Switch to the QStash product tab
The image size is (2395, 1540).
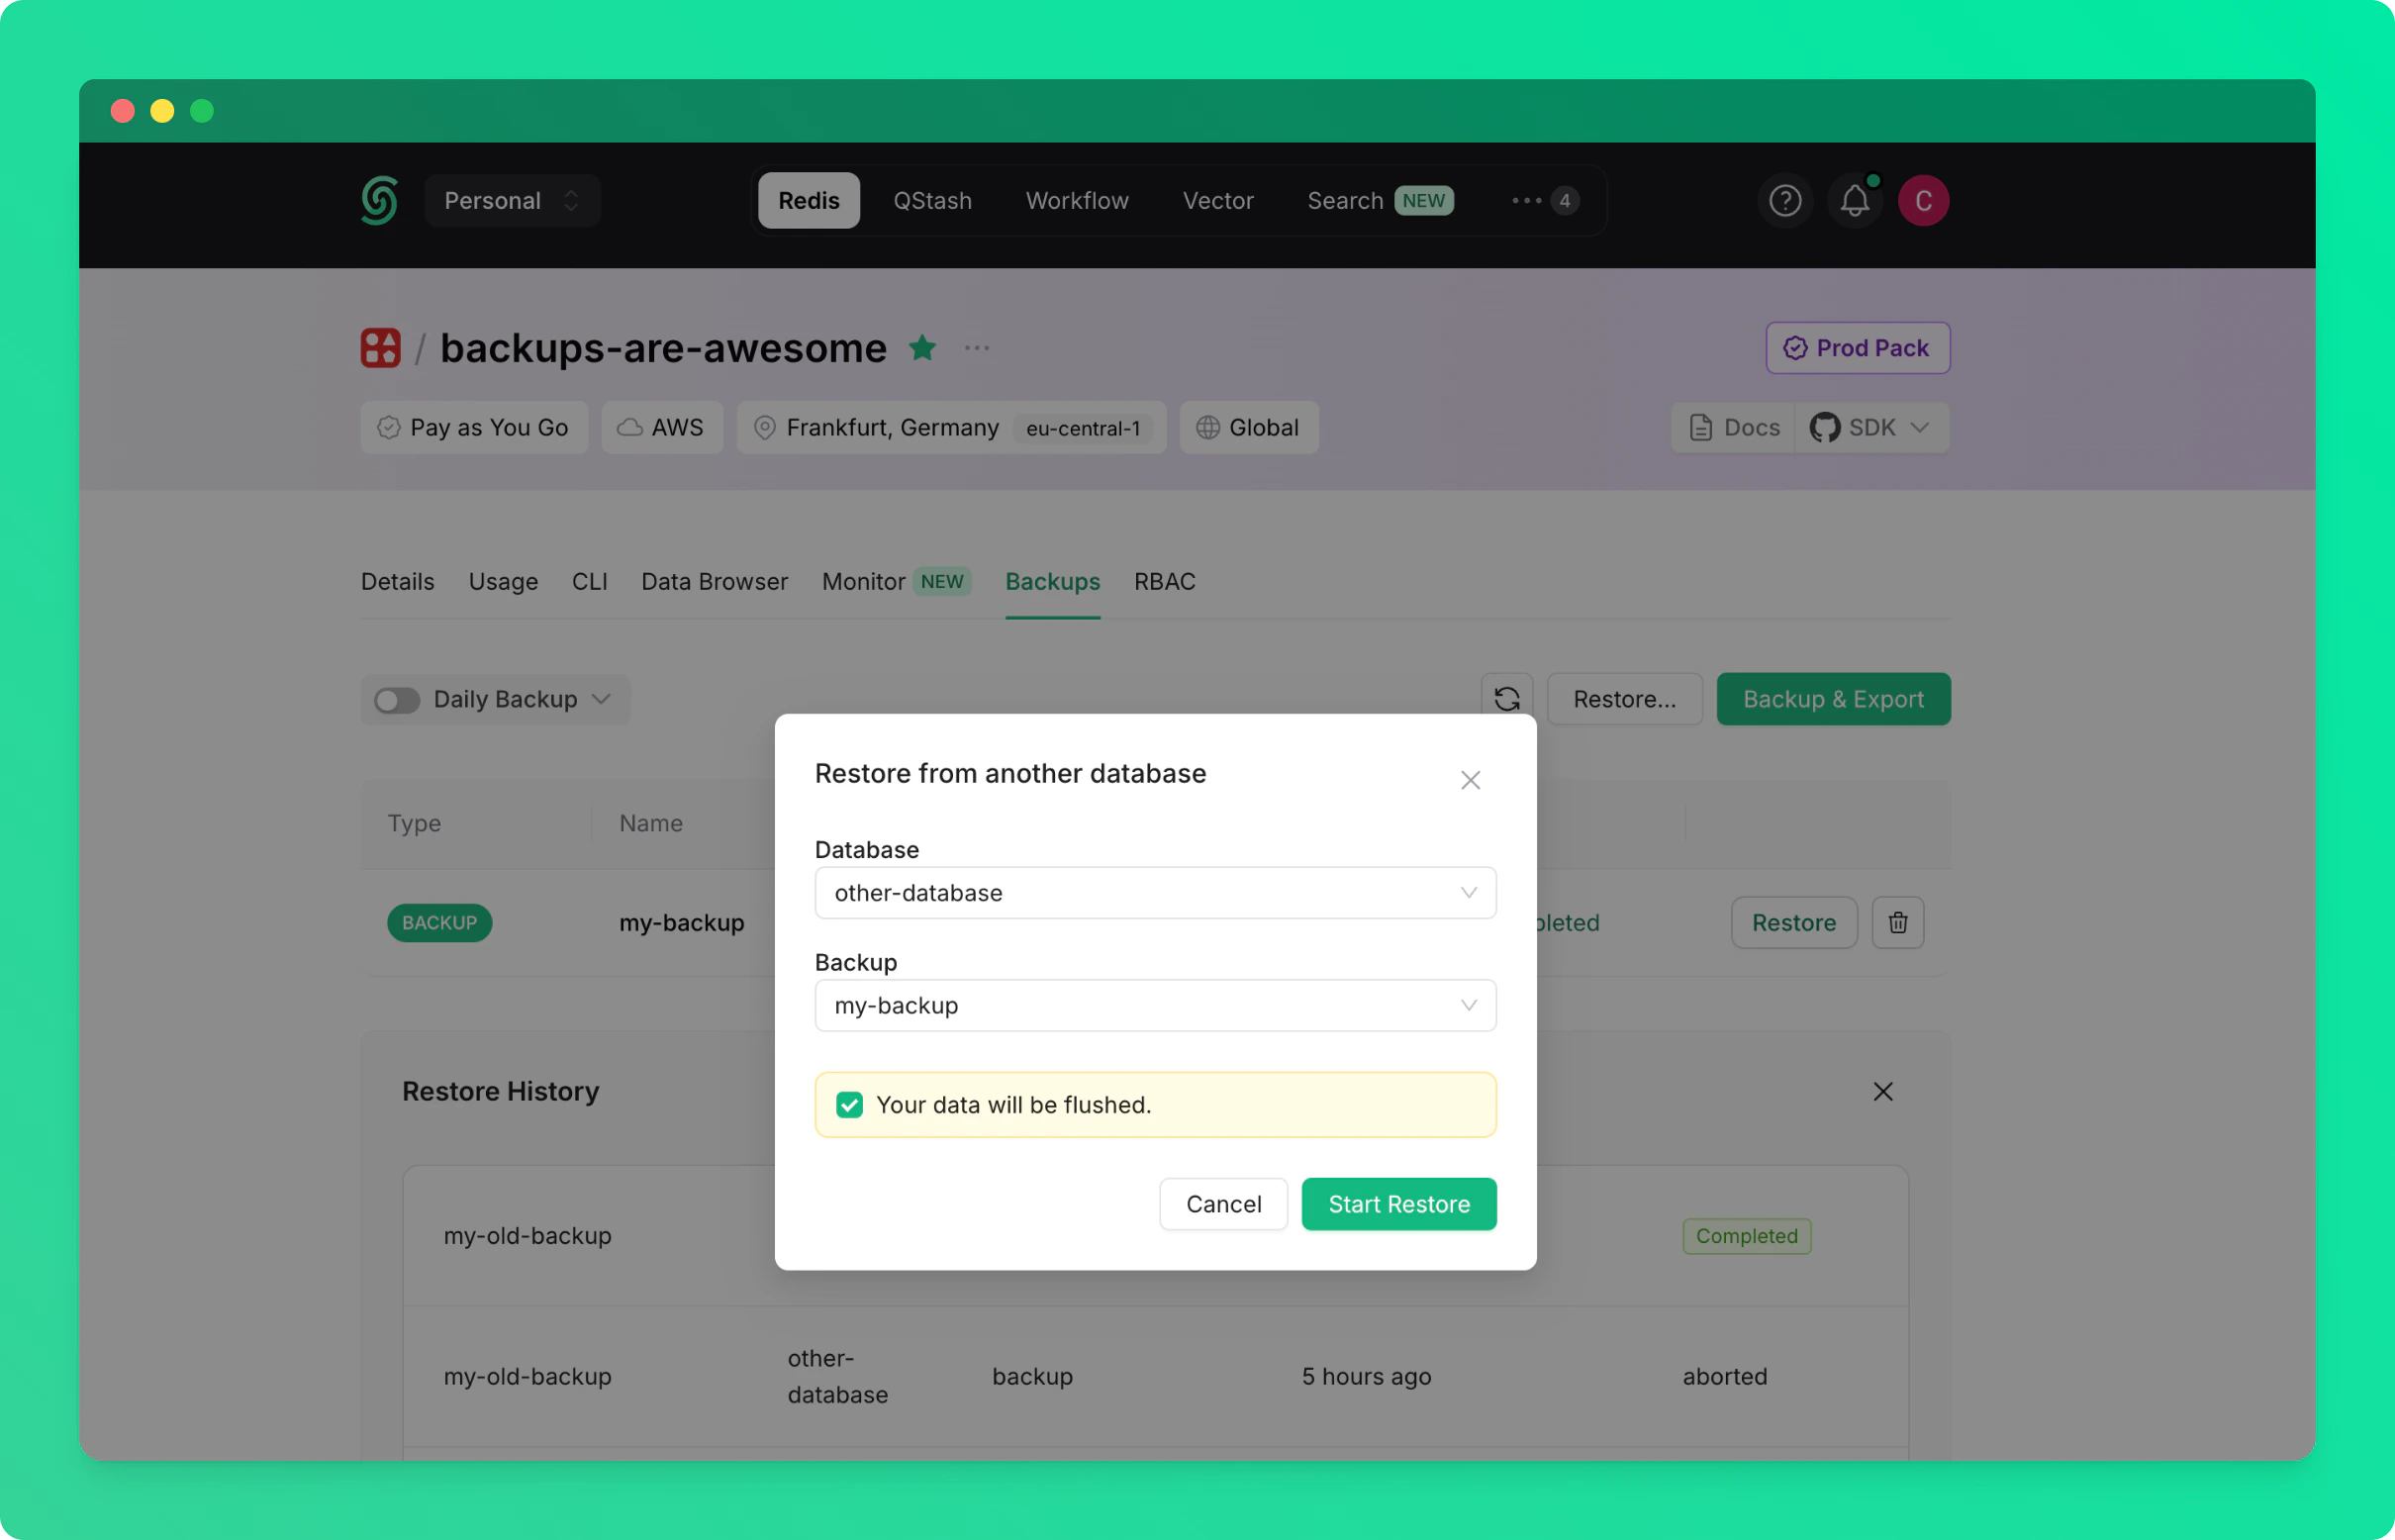coord(932,200)
